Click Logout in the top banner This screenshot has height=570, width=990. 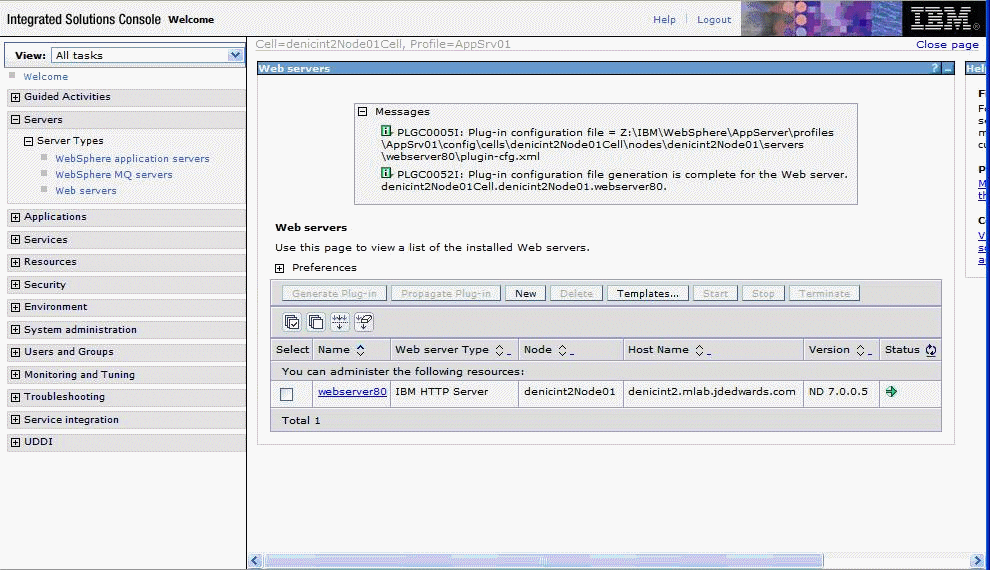click(x=714, y=20)
